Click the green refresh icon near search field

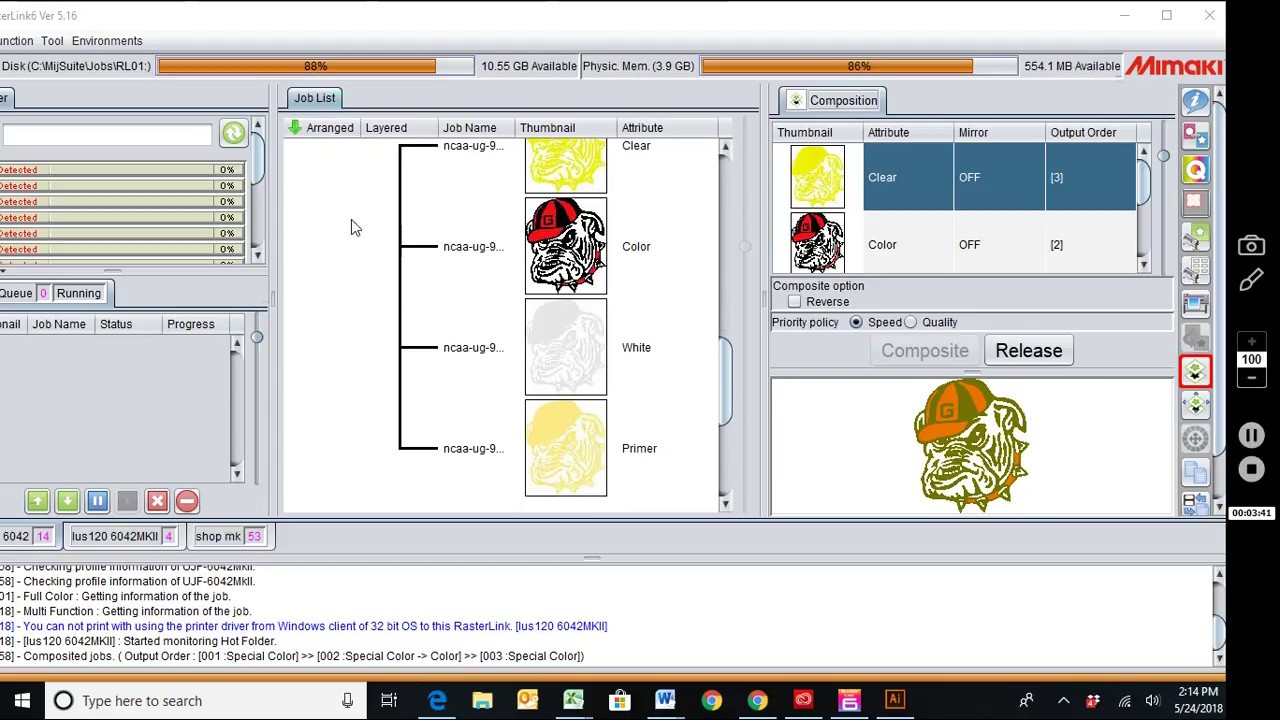pos(233,133)
